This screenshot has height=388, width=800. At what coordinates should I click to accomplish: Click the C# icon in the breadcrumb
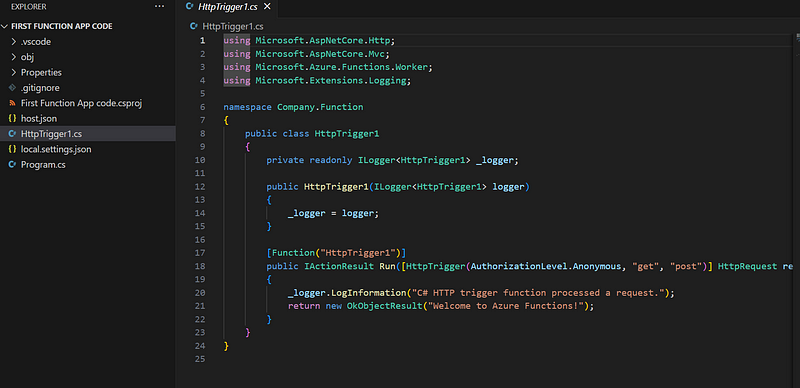click(193, 26)
